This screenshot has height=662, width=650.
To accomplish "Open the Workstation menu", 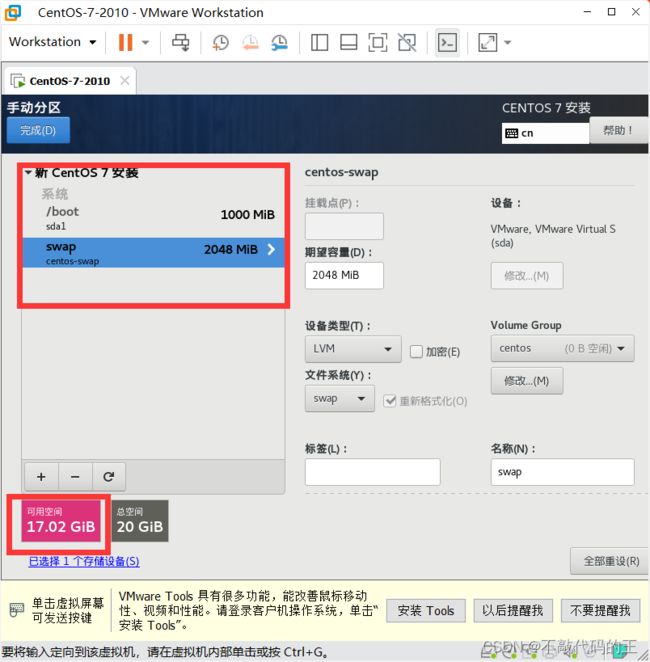I will click(52, 42).
